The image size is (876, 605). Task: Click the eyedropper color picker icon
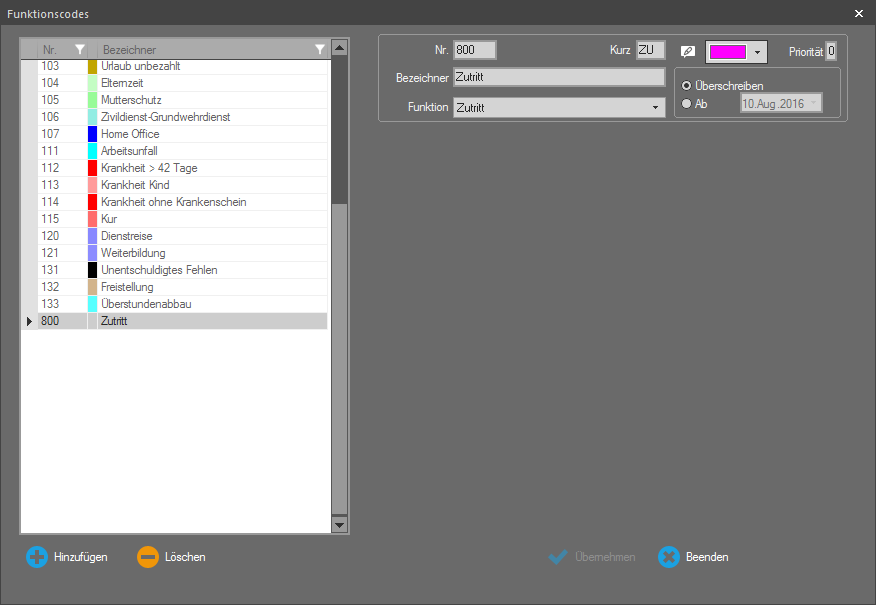point(688,51)
